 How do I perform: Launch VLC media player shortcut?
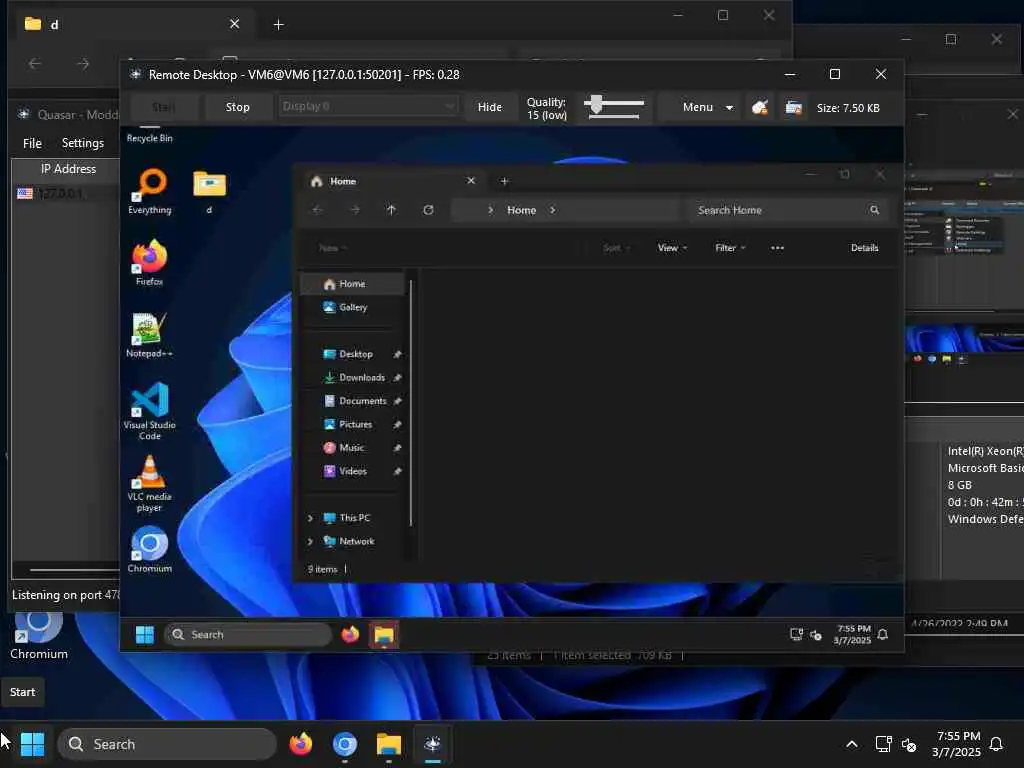[150, 483]
